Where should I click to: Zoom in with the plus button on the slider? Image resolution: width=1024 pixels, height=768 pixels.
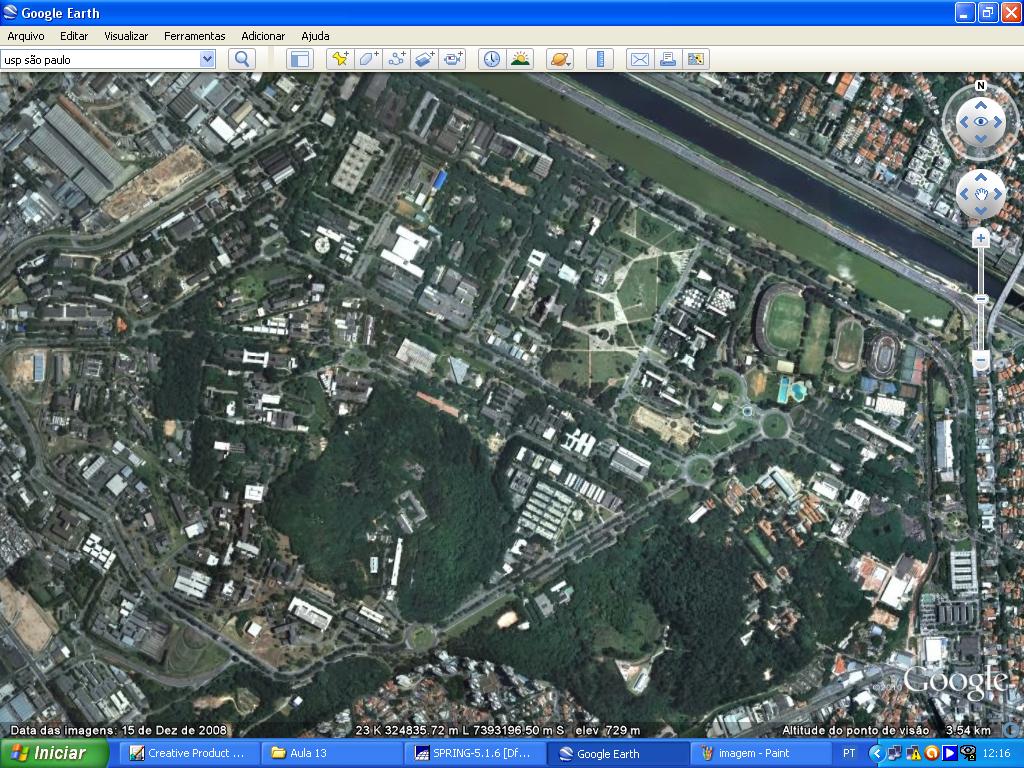coord(980,238)
